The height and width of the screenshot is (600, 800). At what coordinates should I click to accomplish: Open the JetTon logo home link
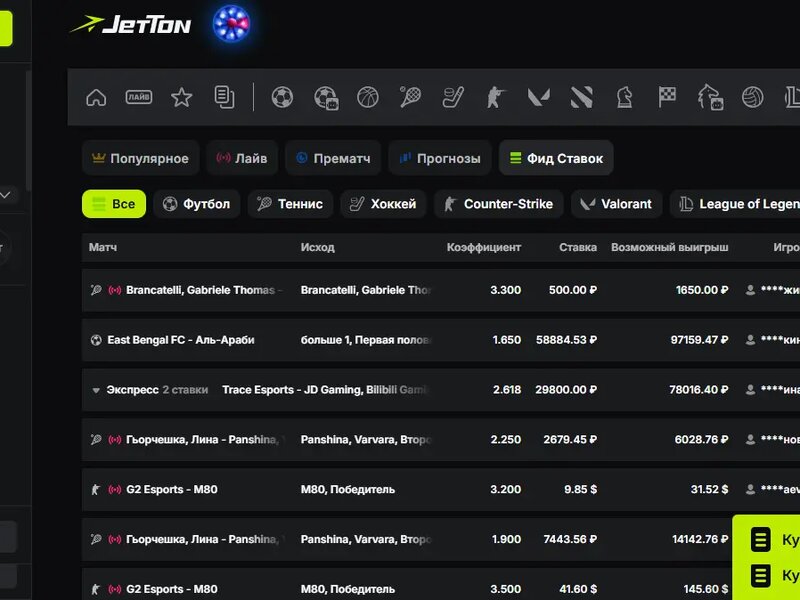(131, 24)
